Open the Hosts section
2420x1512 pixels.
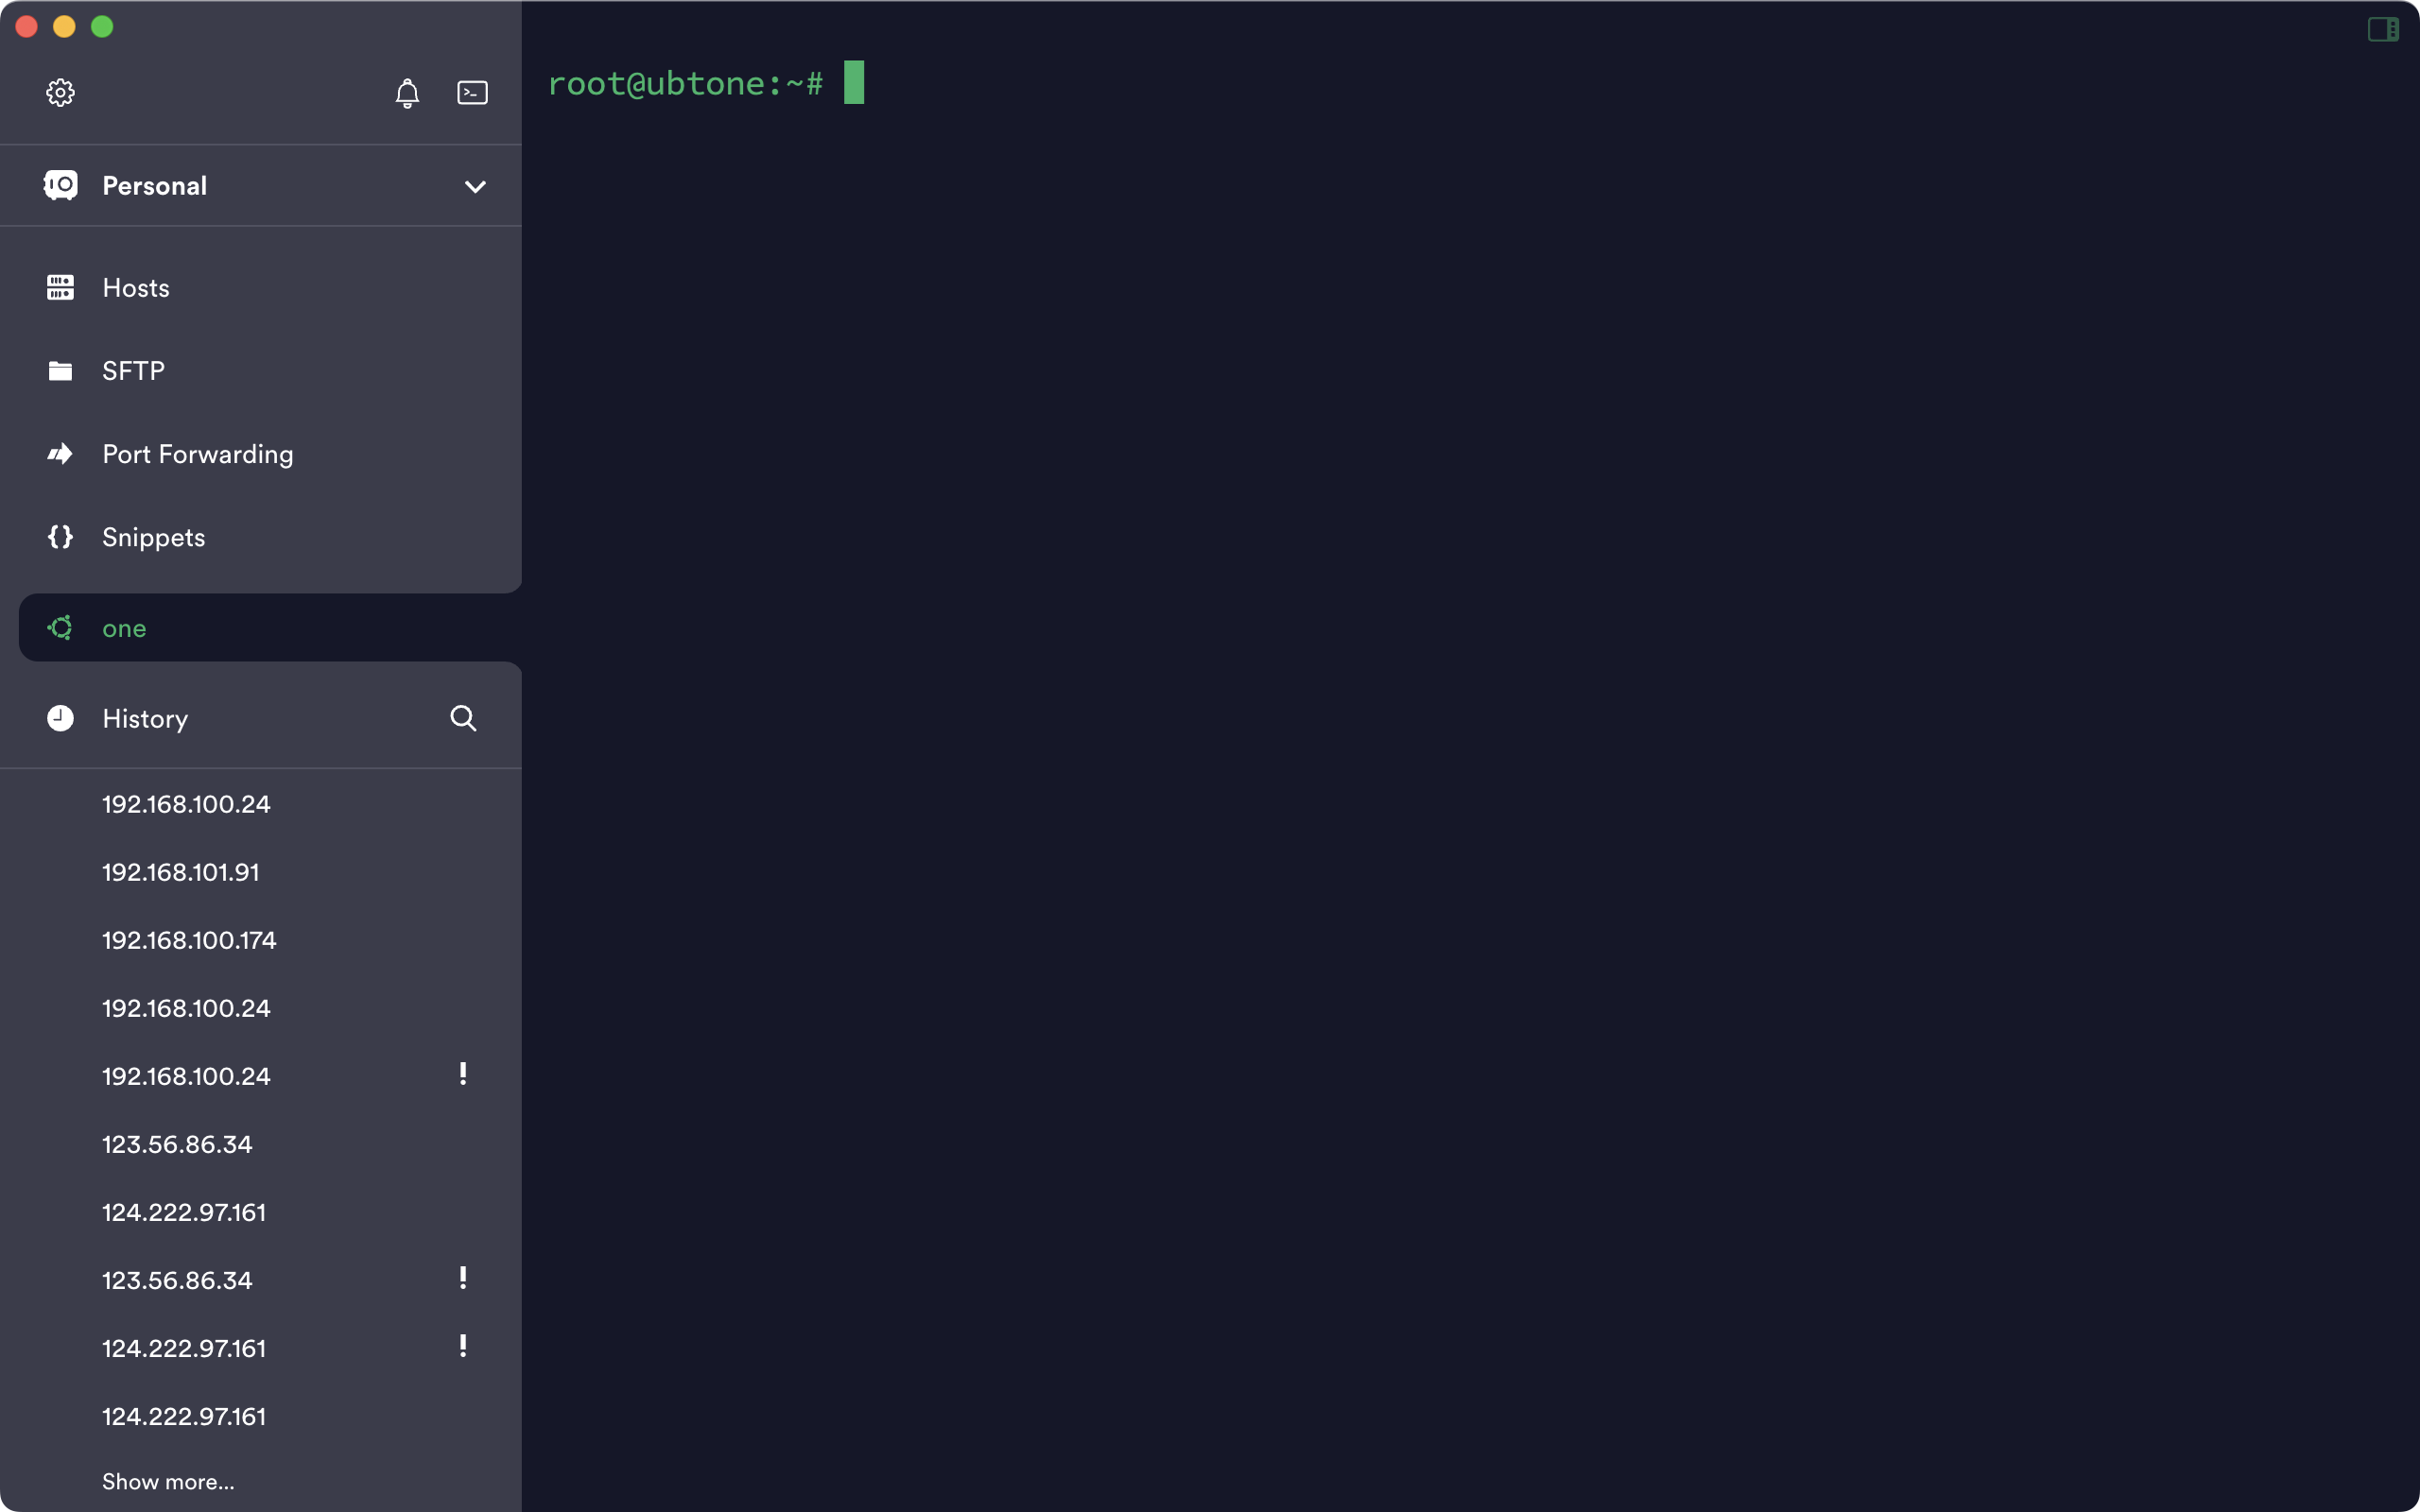click(136, 288)
